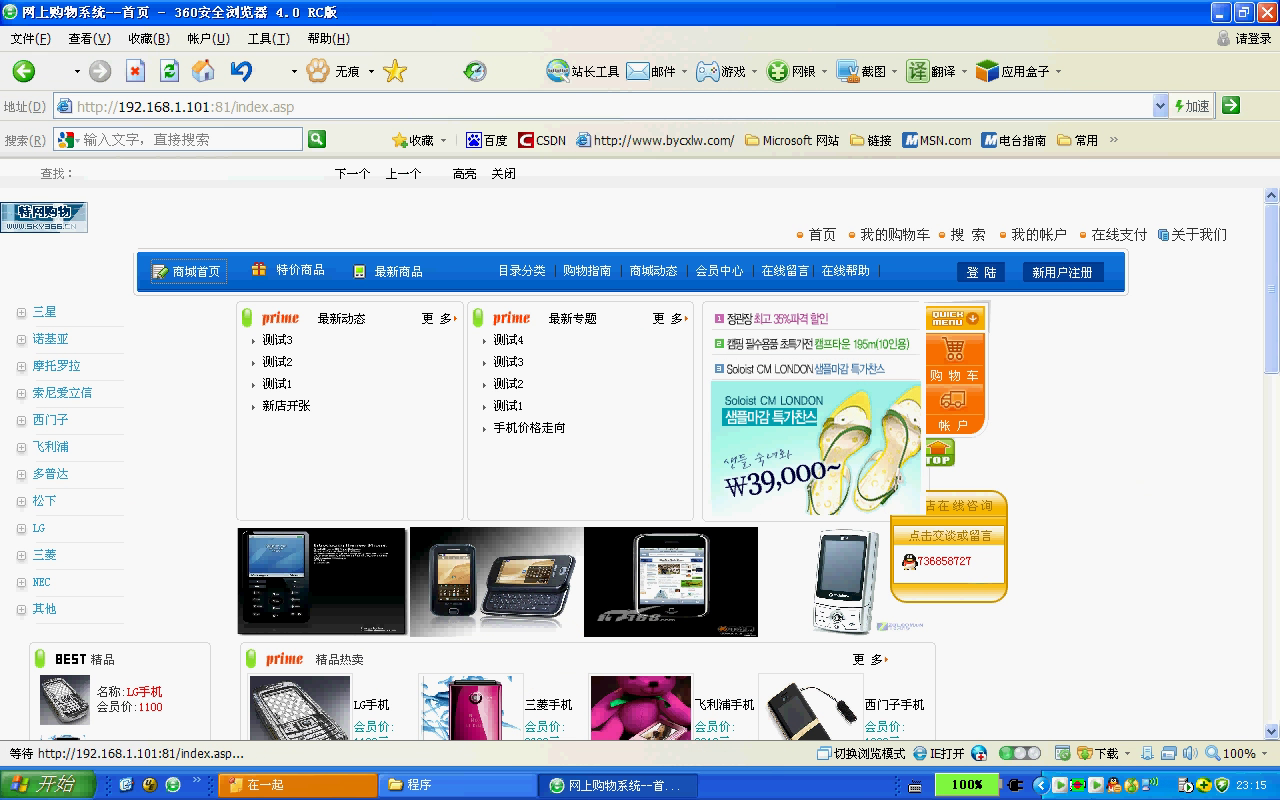Open the history clock icon in toolbar
1280x800 pixels.
click(475, 71)
